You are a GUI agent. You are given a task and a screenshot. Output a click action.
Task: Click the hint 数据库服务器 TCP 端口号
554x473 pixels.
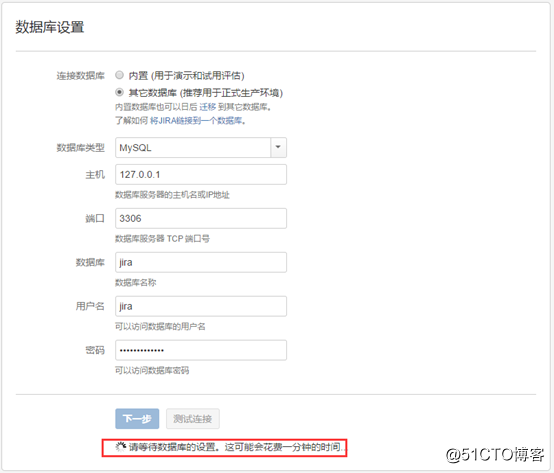click(163, 239)
